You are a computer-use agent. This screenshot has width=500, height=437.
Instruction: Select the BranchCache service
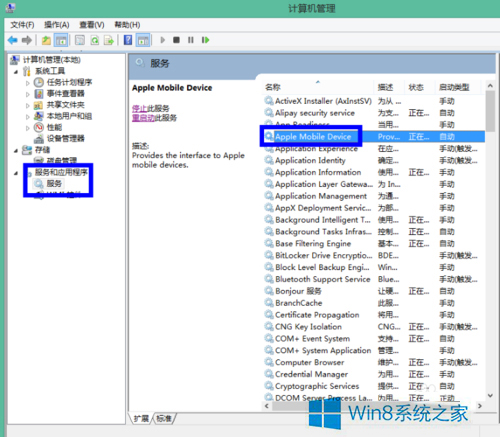pos(299,303)
